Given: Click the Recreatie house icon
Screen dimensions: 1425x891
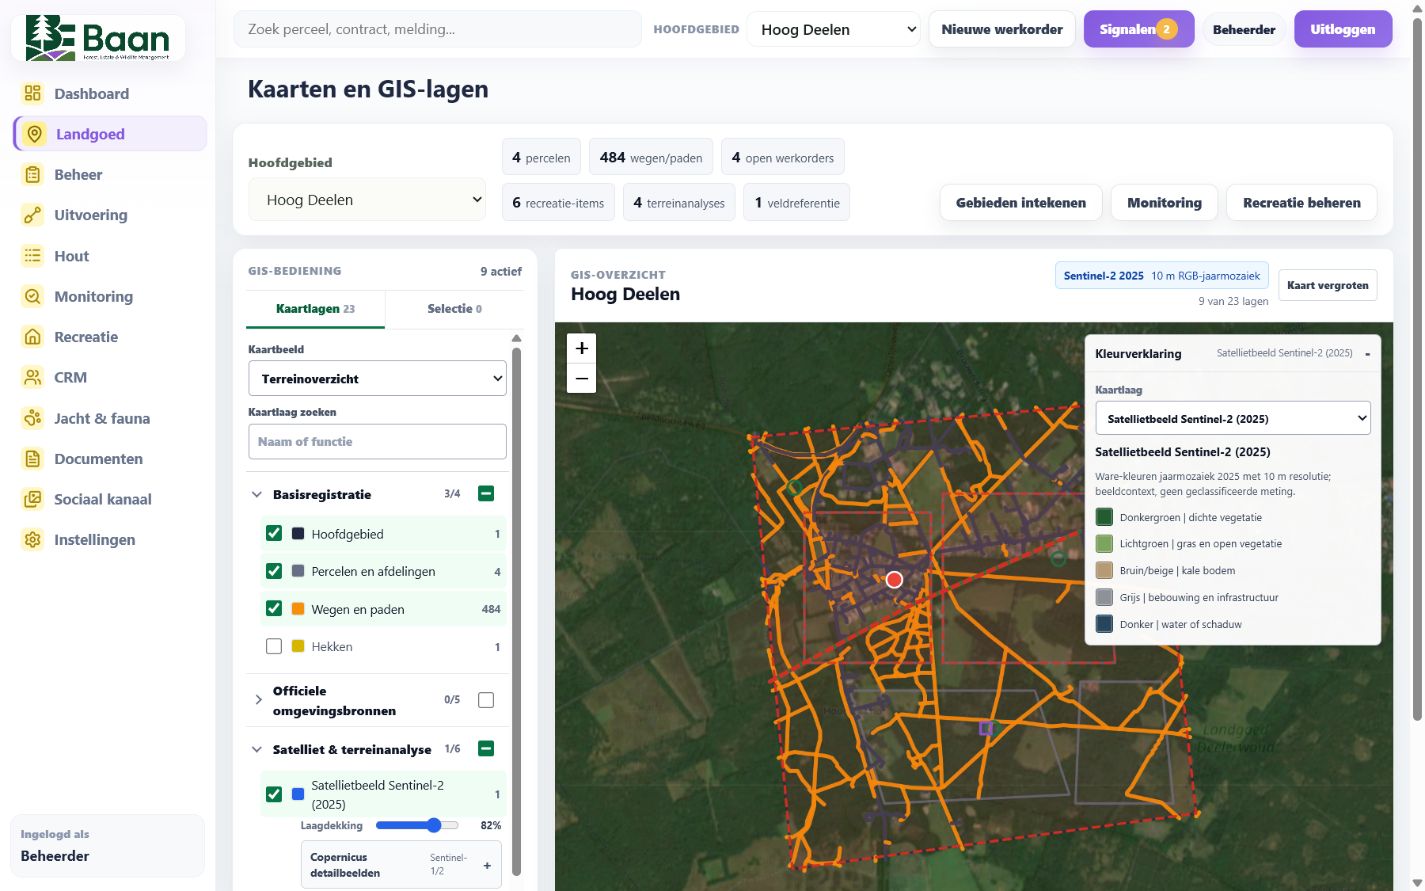Looking at the screenshot, I should (33, 337).
